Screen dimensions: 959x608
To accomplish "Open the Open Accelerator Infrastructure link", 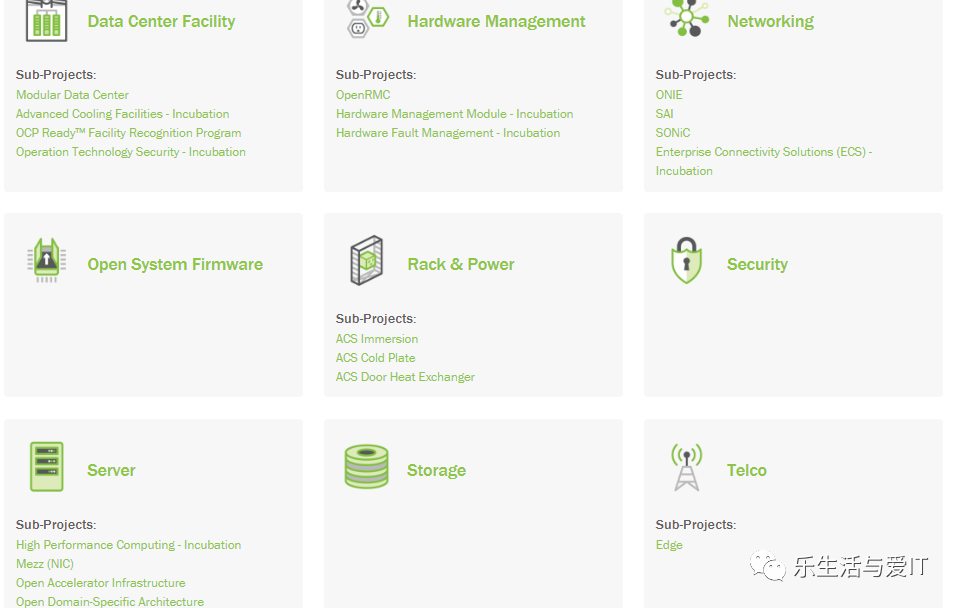I will pyautogui.click(x=100, y=583).
